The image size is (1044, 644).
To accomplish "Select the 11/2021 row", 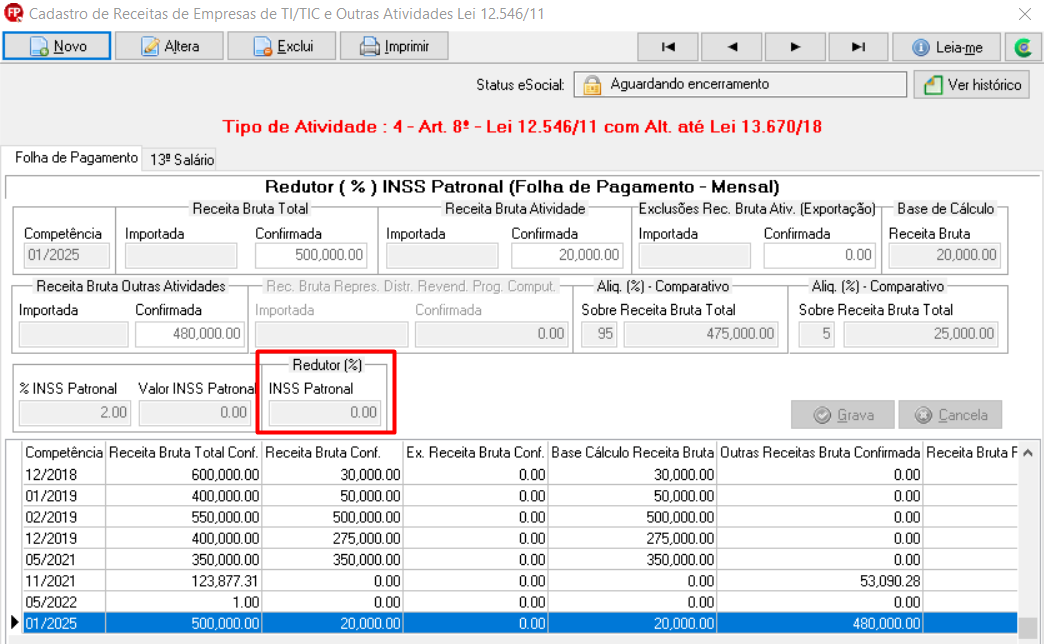I will click(519, 581).
